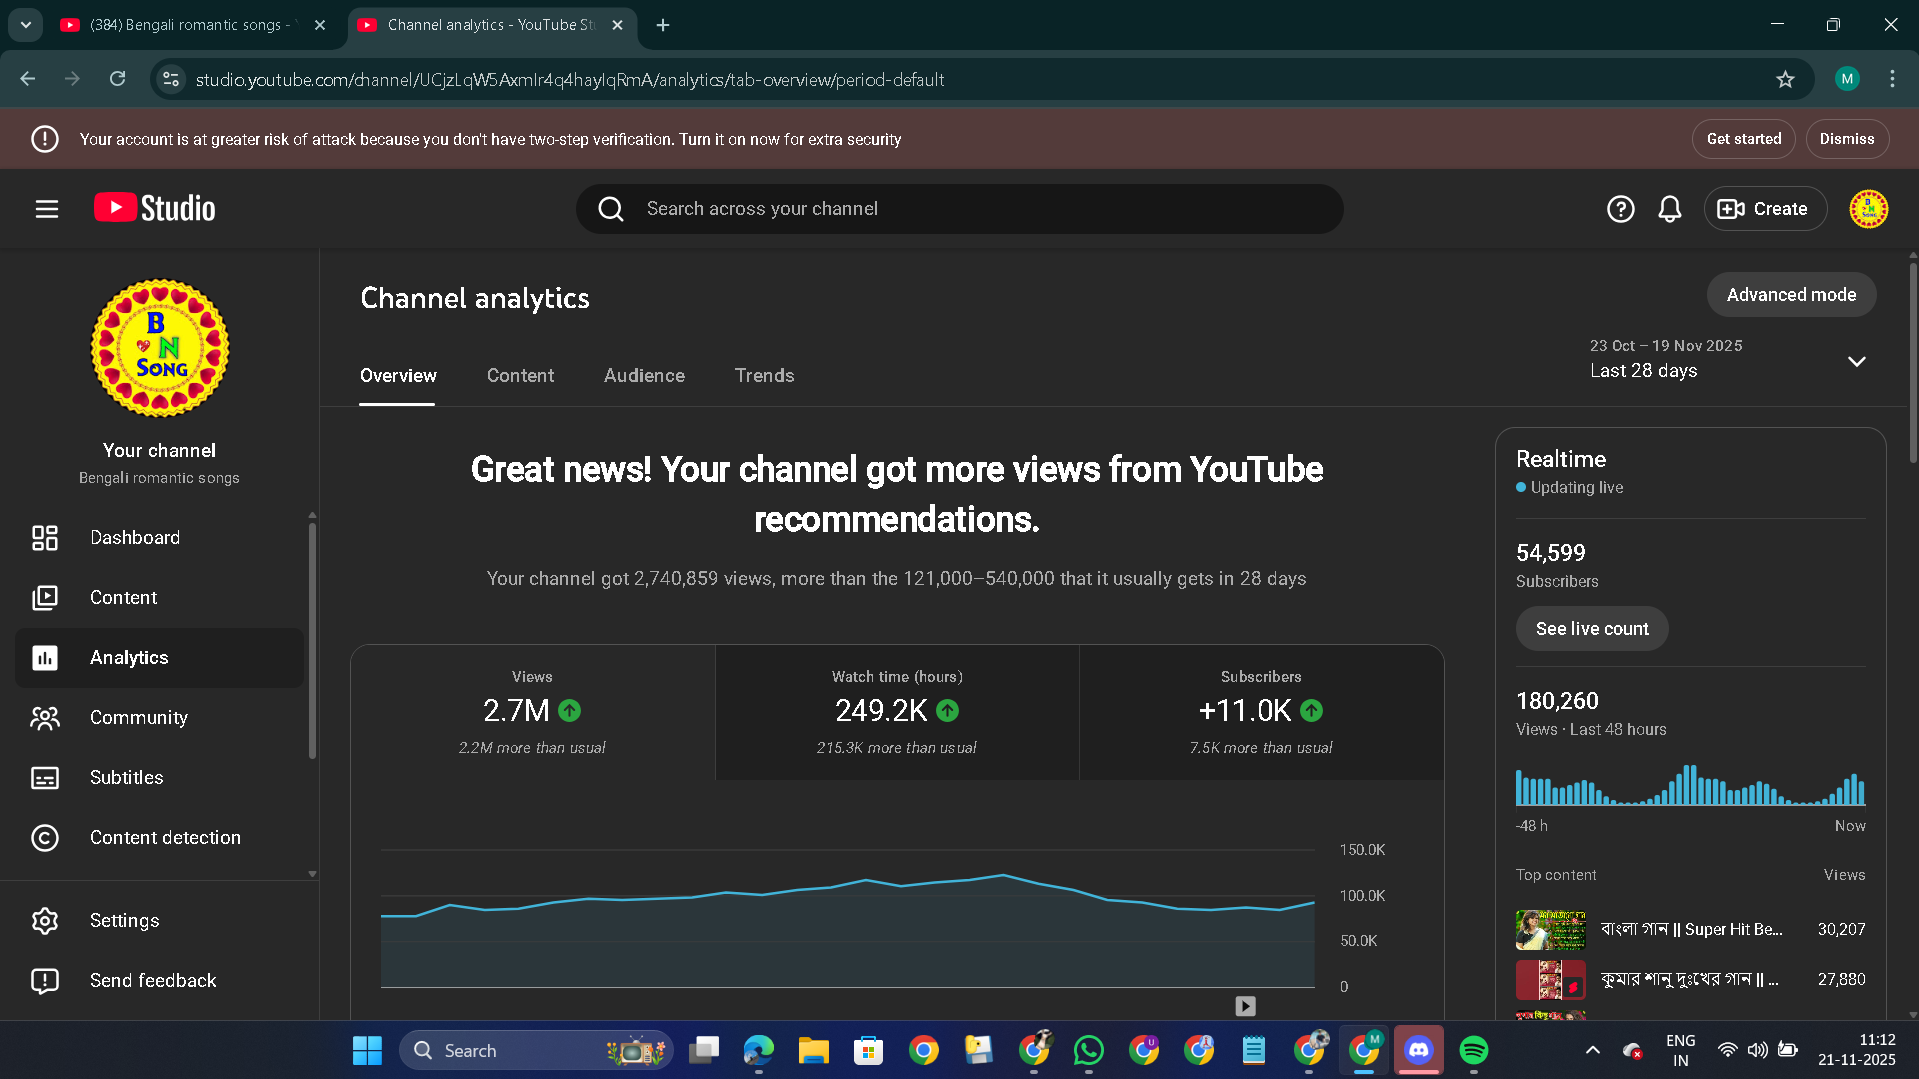The image size is (1919, 1079).
Task: Select the Watch time (hours) metric card
Action: pyautogui.click(x=896, y=712)
